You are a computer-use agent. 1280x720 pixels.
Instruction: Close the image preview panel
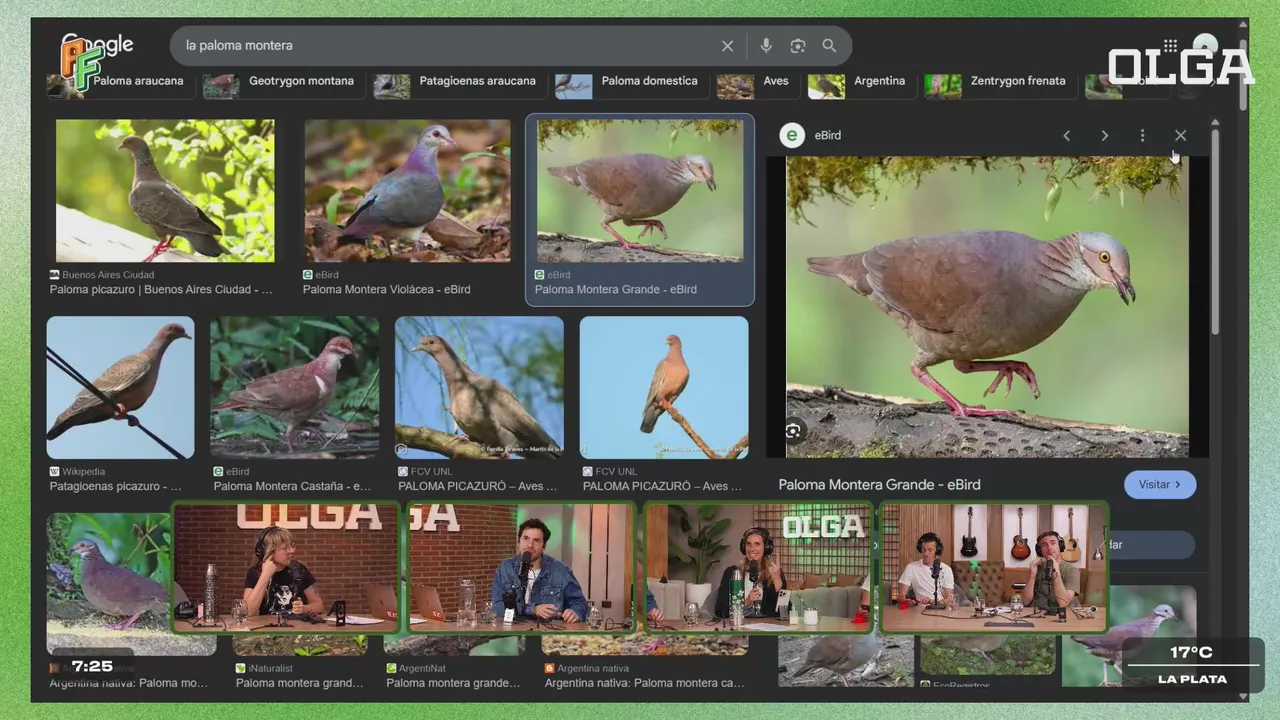[1180, 135]
